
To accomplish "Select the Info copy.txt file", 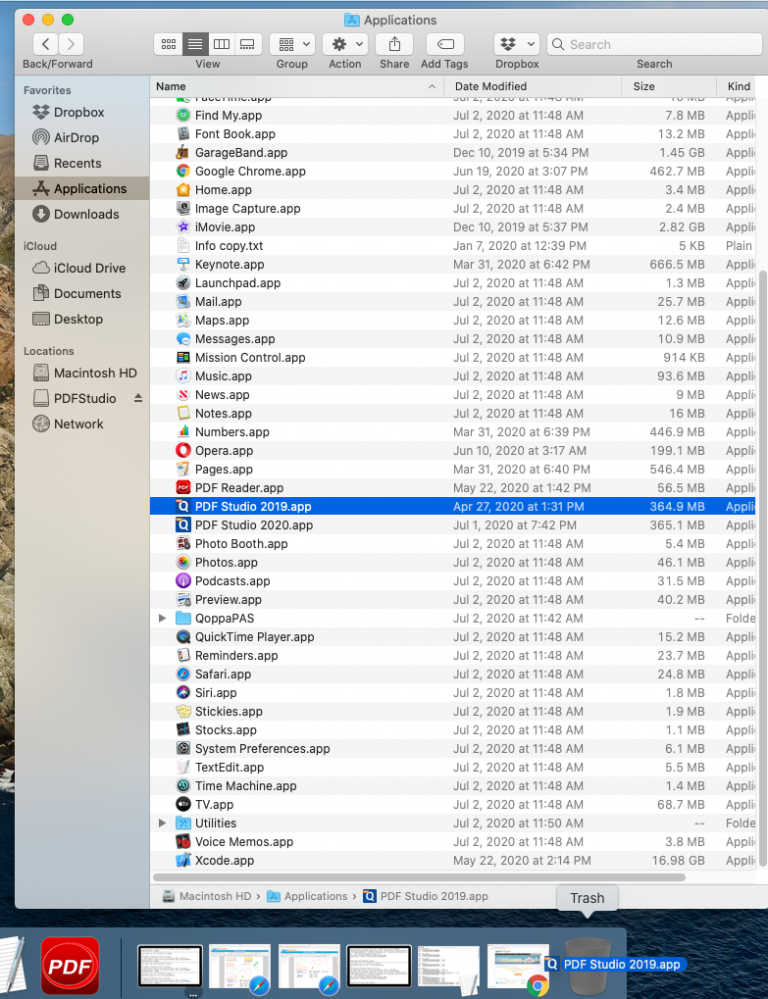I will [453, 245].
